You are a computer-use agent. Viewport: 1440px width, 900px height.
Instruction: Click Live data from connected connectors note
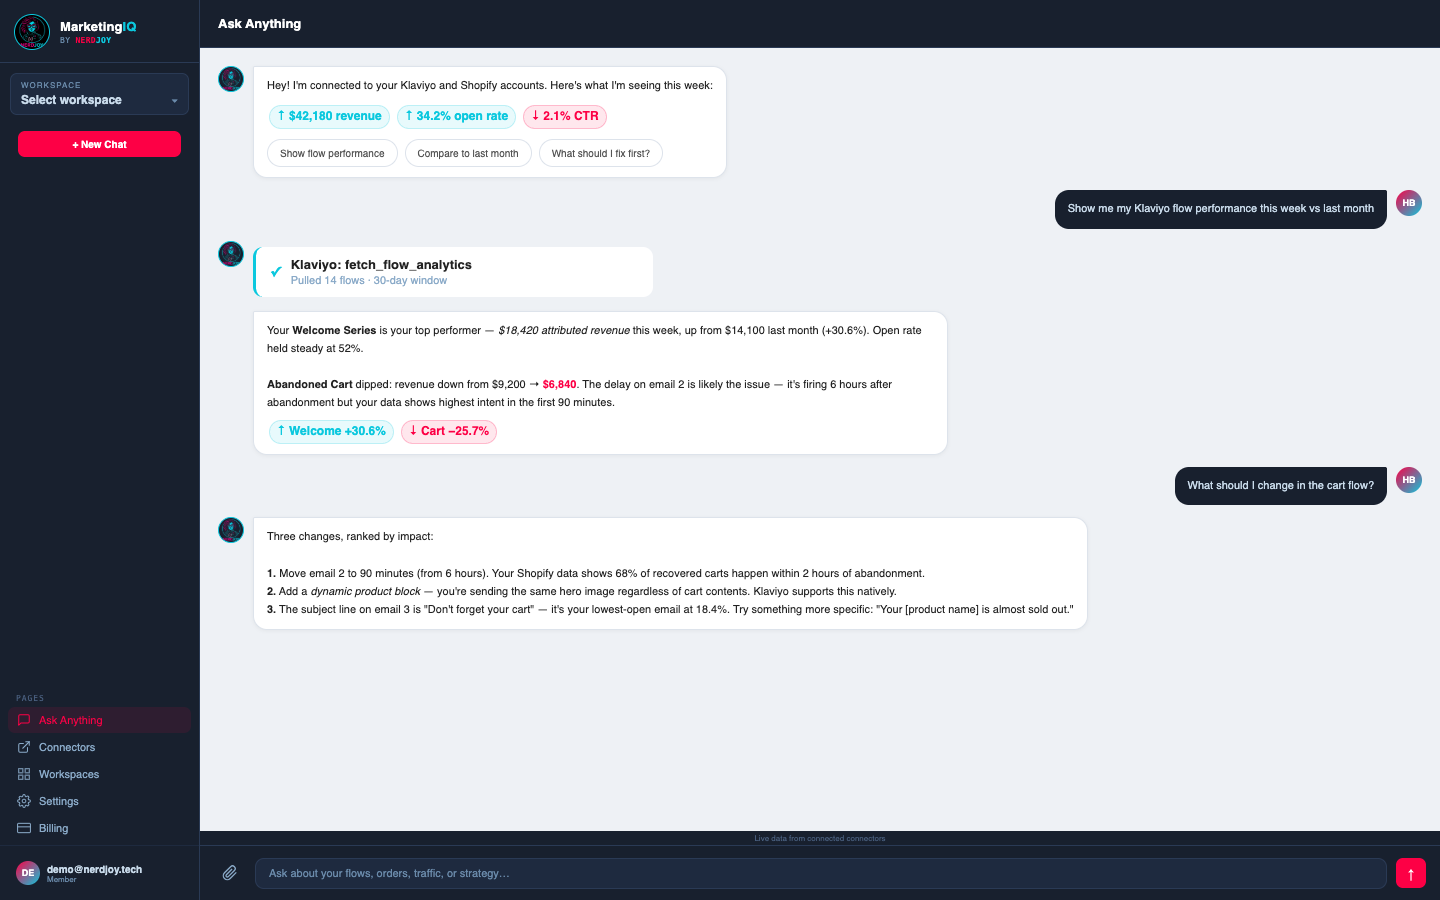point(820,838)
